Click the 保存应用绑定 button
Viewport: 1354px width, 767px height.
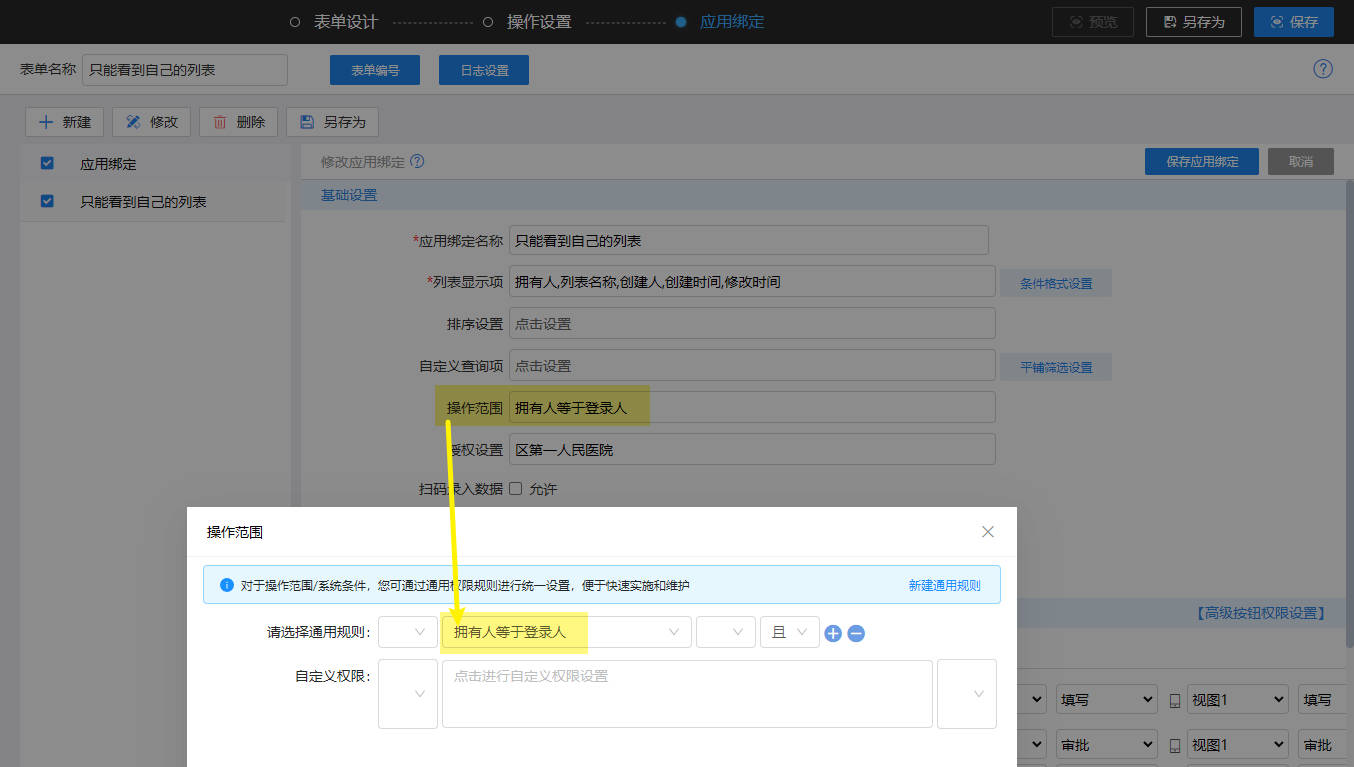point(1201,161)
